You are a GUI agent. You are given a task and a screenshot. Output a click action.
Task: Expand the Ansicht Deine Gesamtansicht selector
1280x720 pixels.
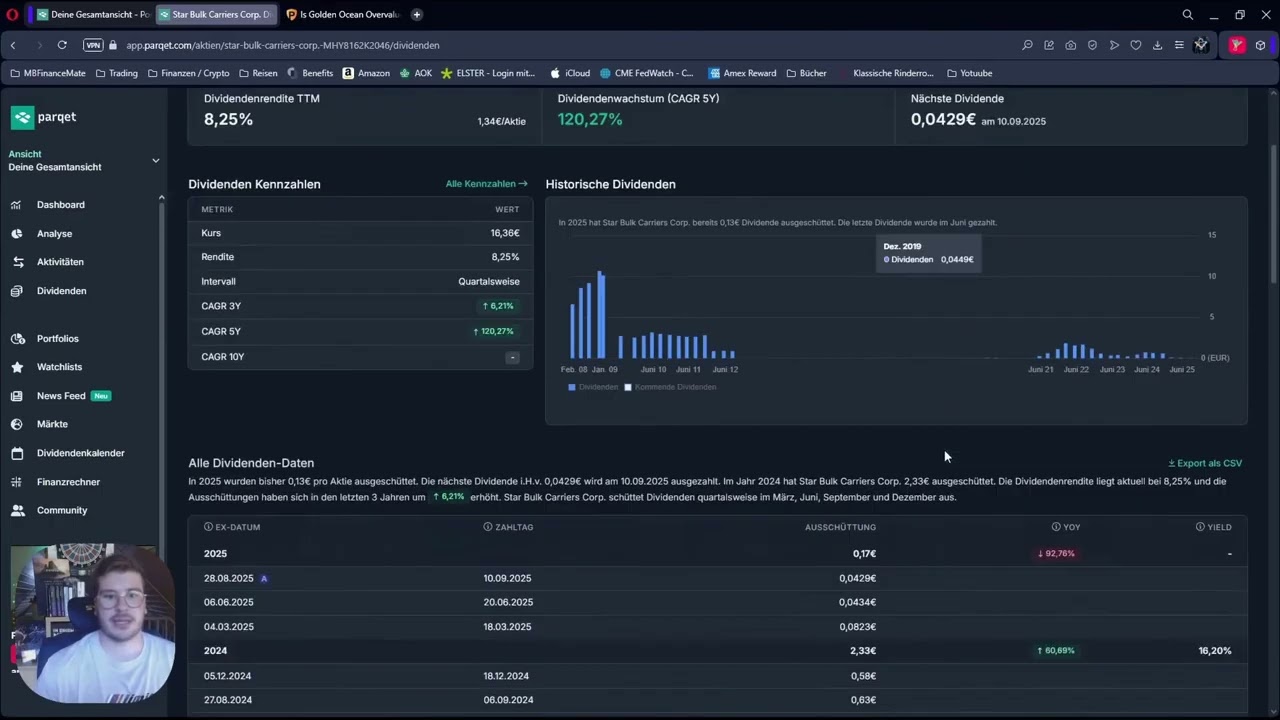(x=84, y=161)
